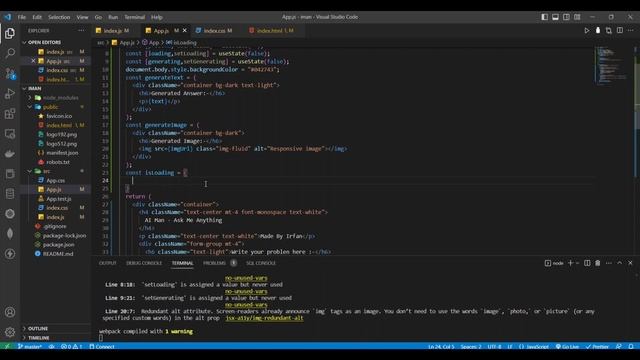Click the Prettier status bar item
640x360 pixels.
click(x=597, y=347)
